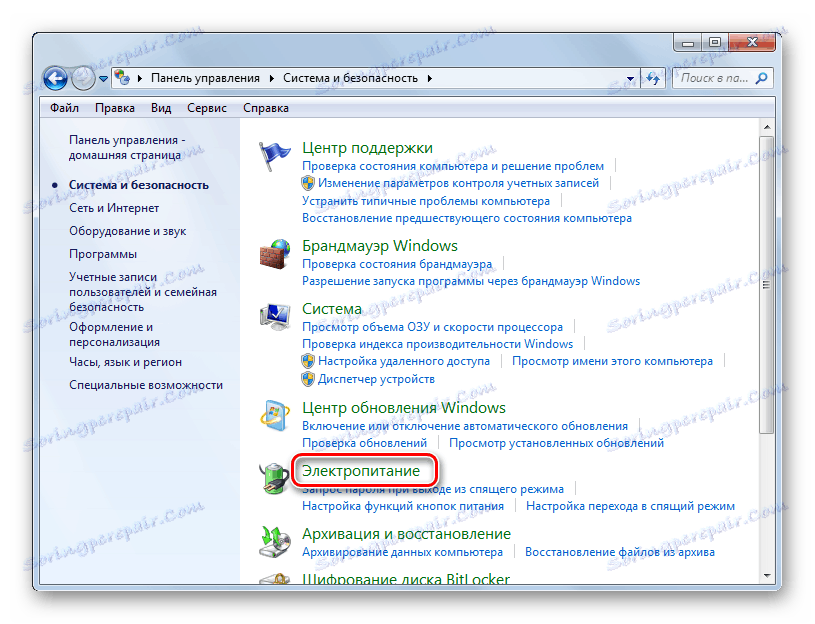Click shield icon beside Изменение параметров контроля
The image size is (815, 624).
308,183
